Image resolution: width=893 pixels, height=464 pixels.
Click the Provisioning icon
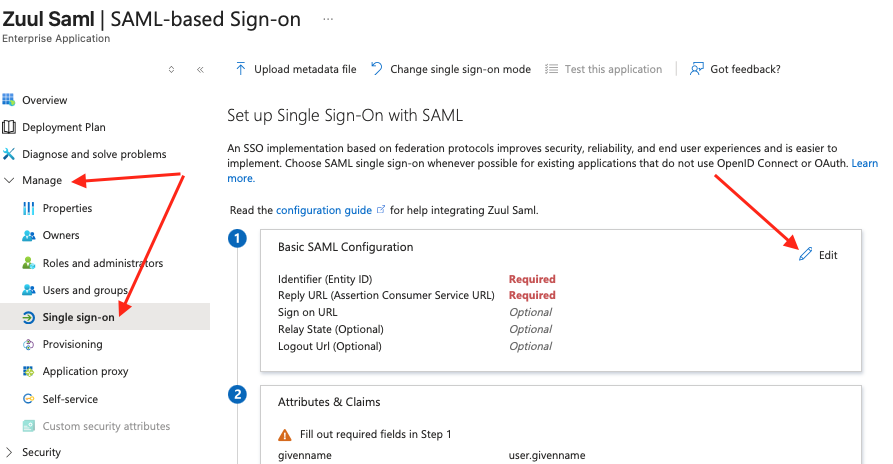(29, 344)
